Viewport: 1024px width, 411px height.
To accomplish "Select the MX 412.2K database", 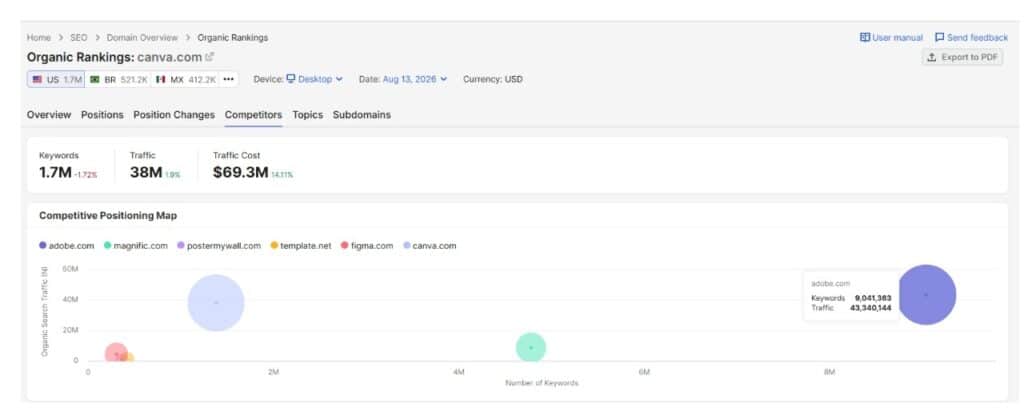I will click(x=185, y=80).
